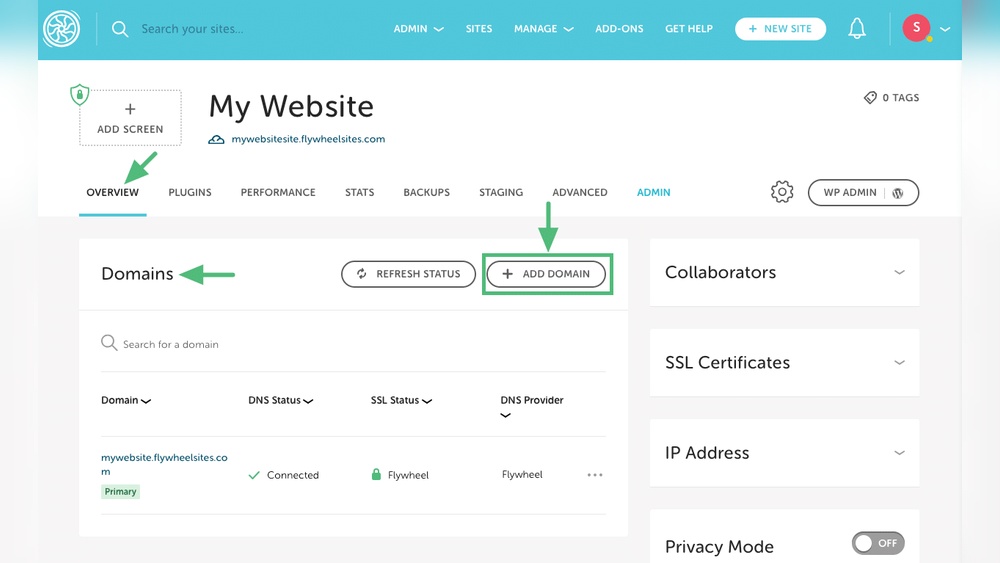Image resolution: width=1000 pixels, height=563 pixels.
Task: Toggle Privacy Mode switch
Action: (x=878, y=543)
